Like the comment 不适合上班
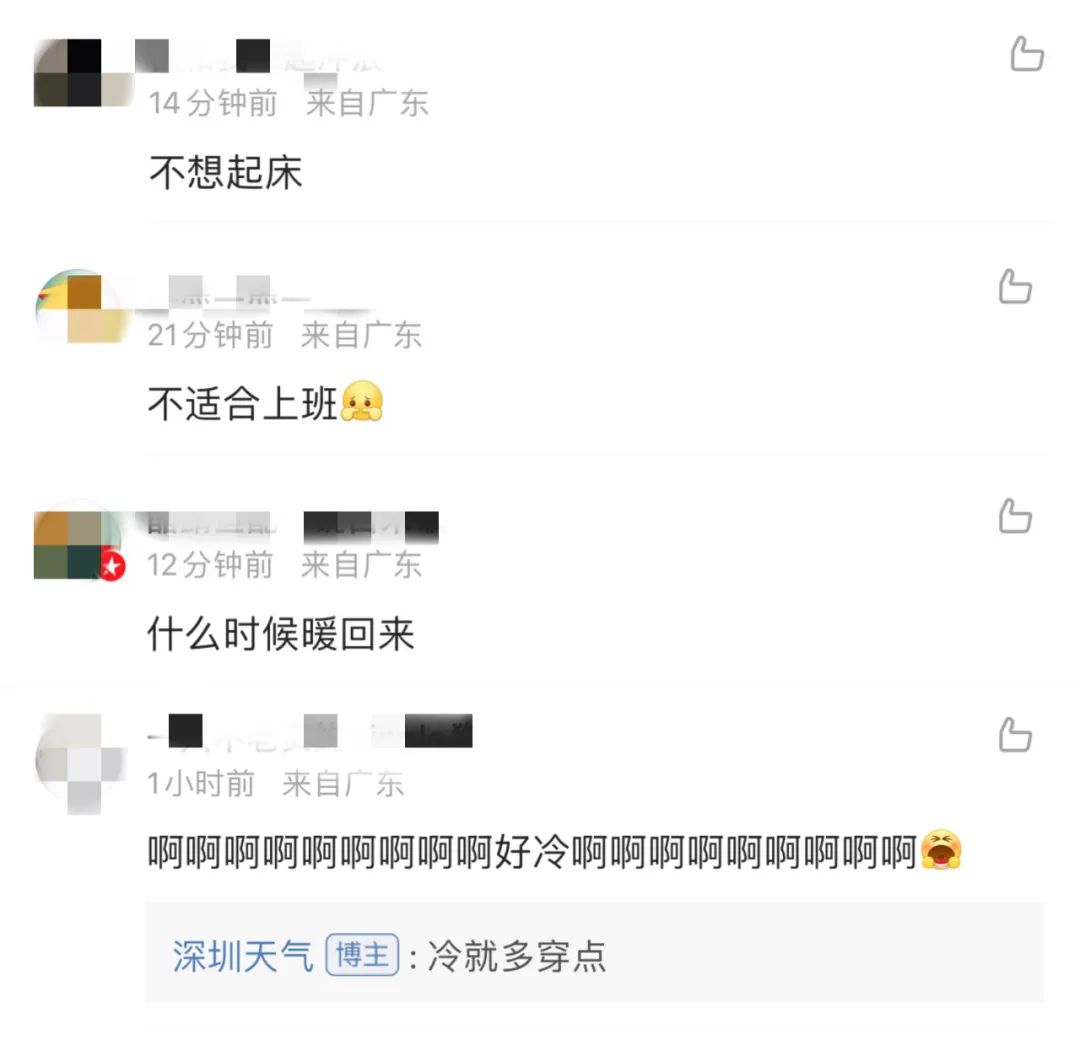Screen dimensions: 1080x1051 (1015, 287)
